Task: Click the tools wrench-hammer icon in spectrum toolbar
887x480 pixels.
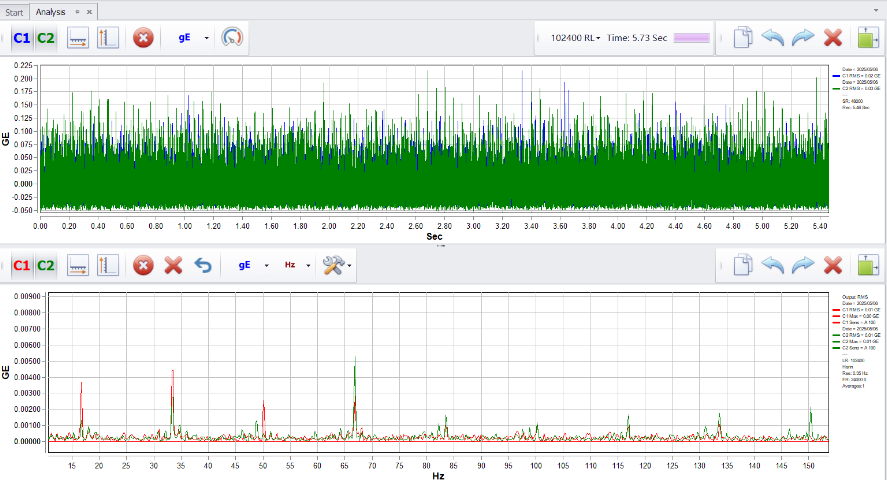Action: click(x=333, y=265)
